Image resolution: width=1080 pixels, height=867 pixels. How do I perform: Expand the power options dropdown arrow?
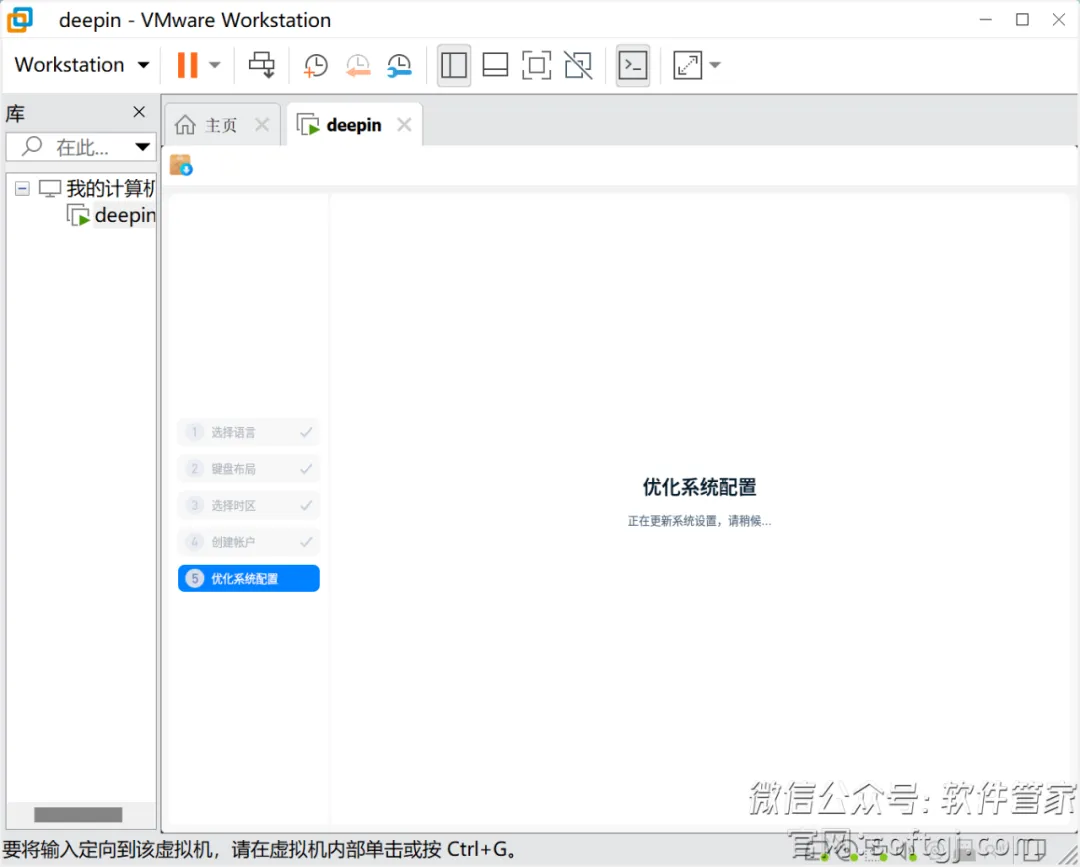[215, 65]
